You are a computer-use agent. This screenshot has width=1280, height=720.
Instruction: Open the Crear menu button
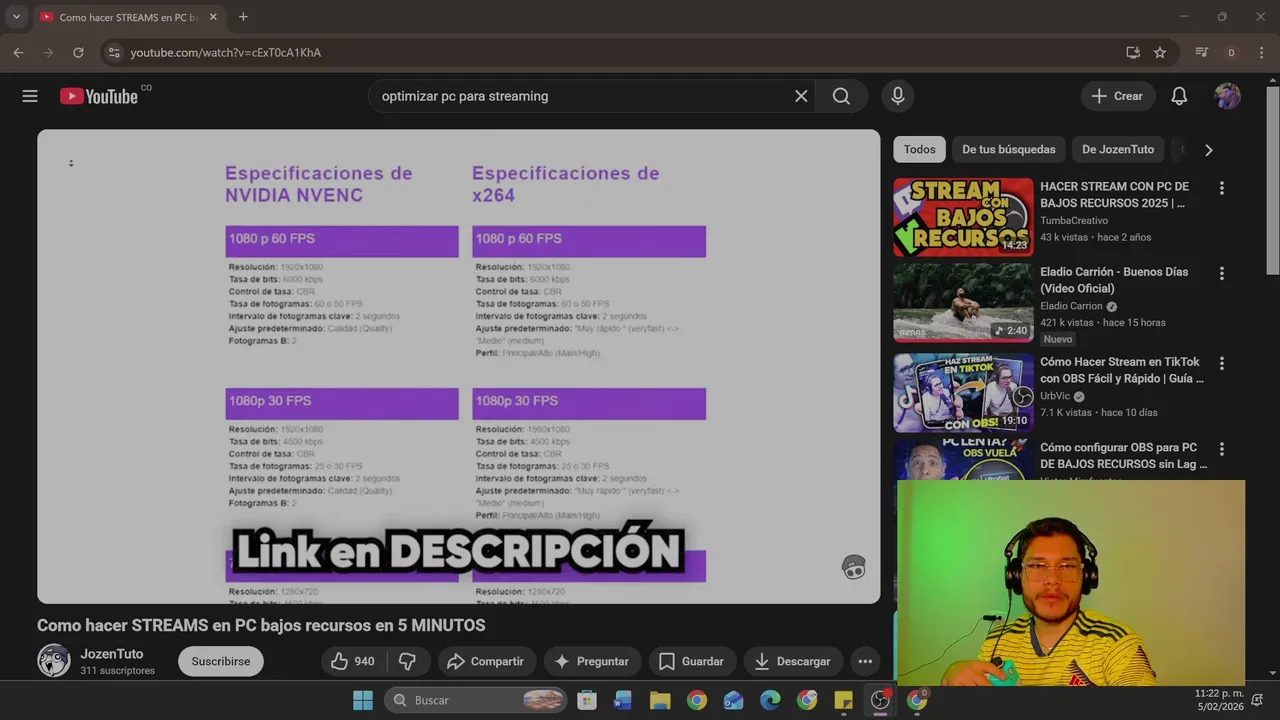(1117, 96)
